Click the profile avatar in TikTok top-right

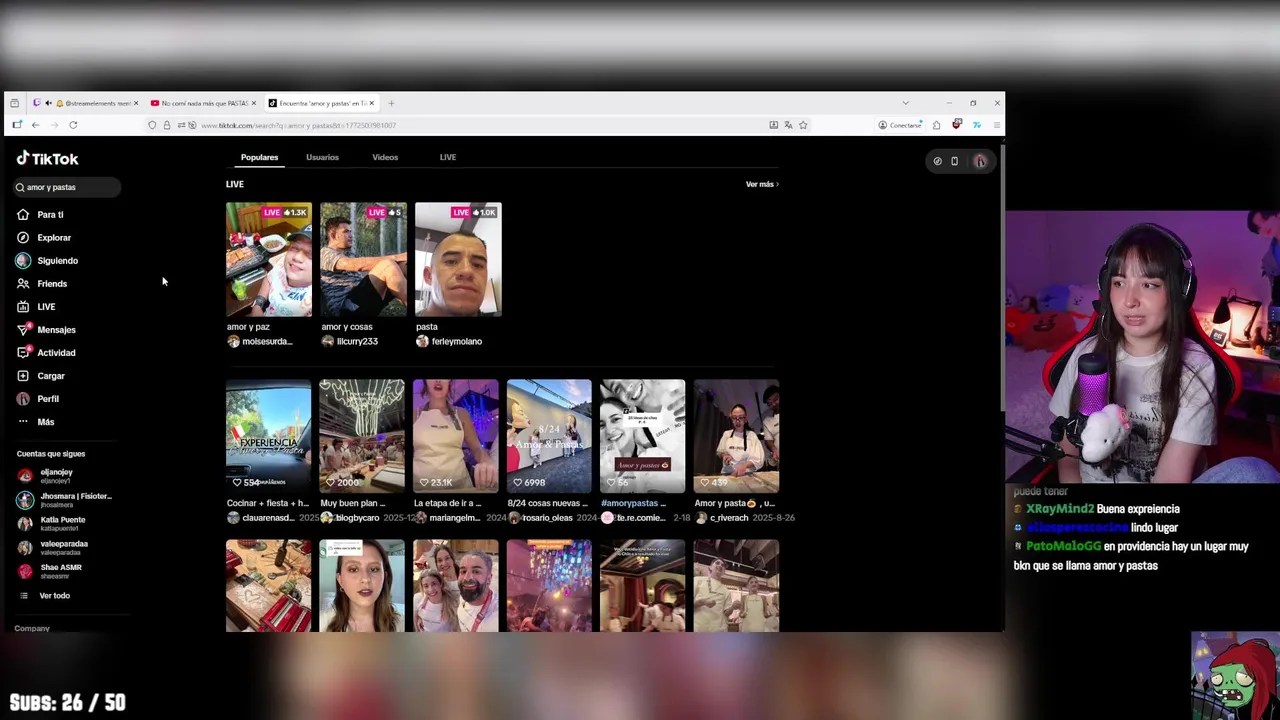[x=980, y=161]
